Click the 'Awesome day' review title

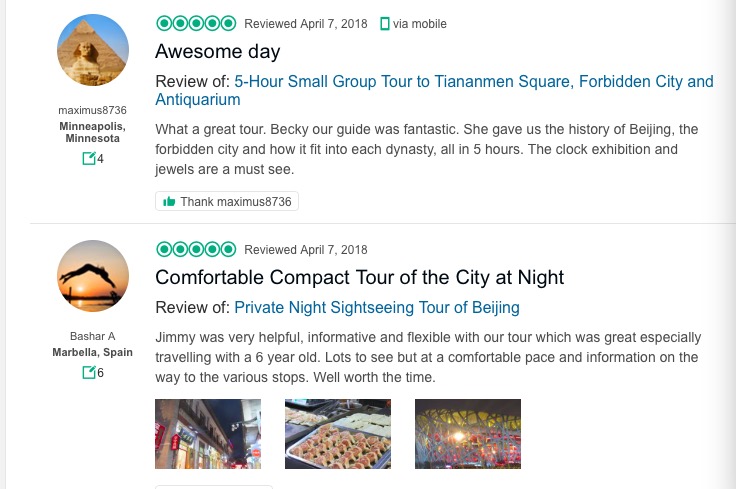218,51
